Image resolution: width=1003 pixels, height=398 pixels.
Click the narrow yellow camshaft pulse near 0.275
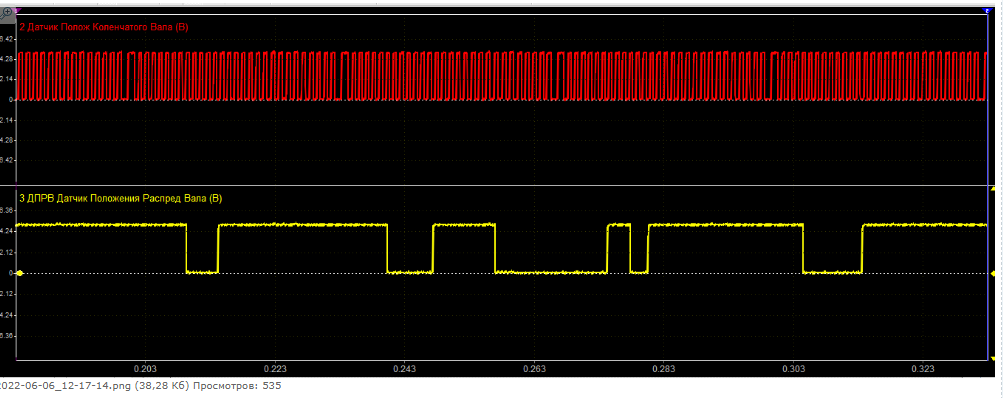coord(619,248)
